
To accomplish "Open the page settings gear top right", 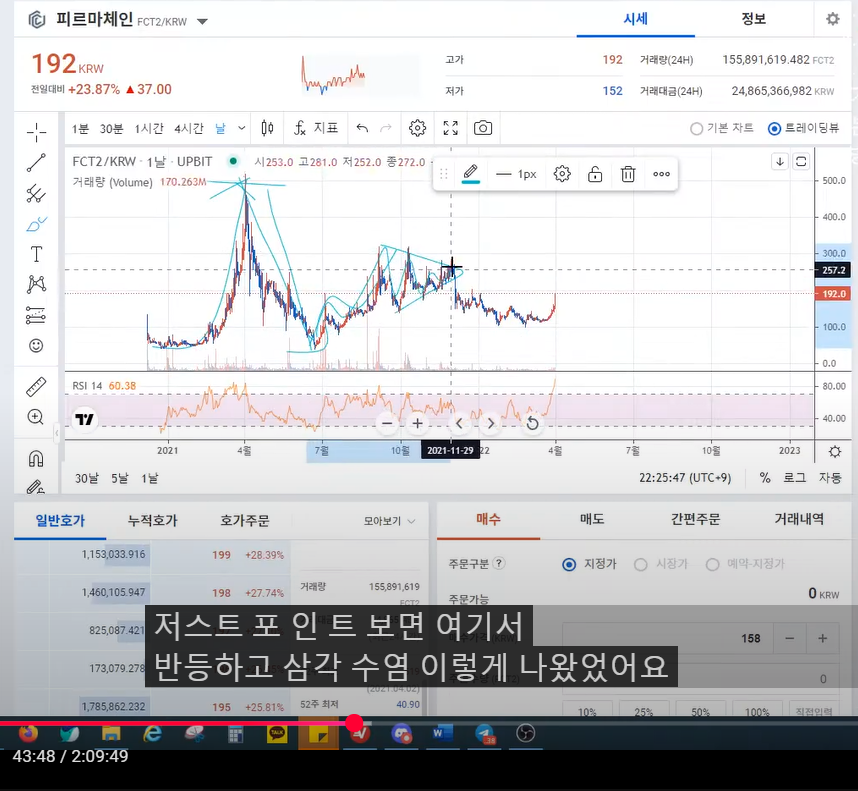I will [x=832, y=19].
